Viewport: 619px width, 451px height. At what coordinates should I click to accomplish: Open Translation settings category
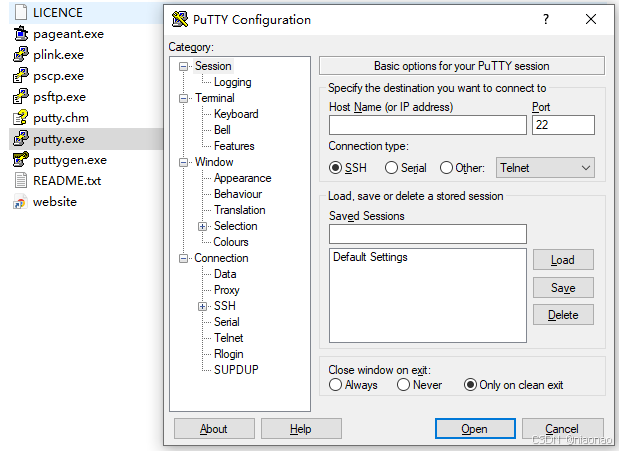(x=240, y=210)
